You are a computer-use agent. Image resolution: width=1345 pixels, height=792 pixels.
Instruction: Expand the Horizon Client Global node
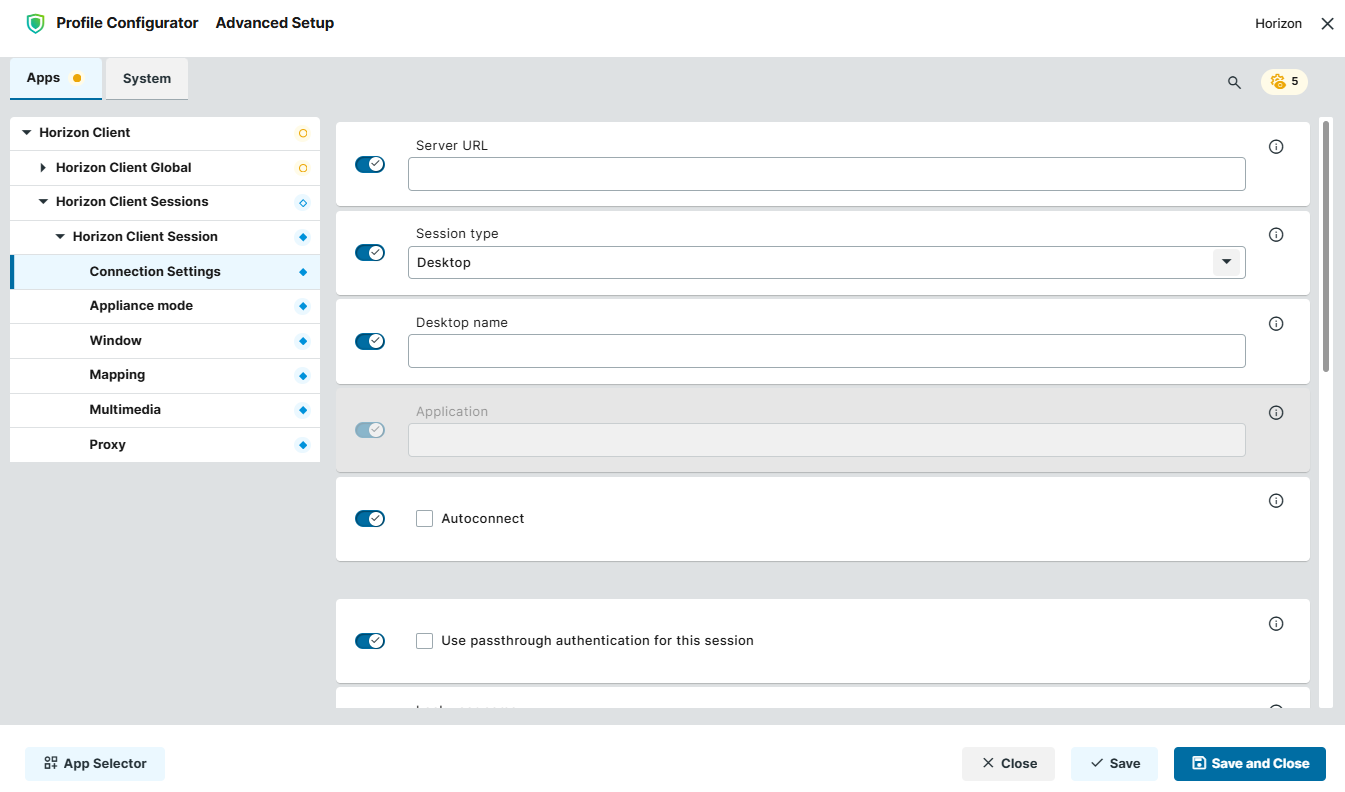43,168
